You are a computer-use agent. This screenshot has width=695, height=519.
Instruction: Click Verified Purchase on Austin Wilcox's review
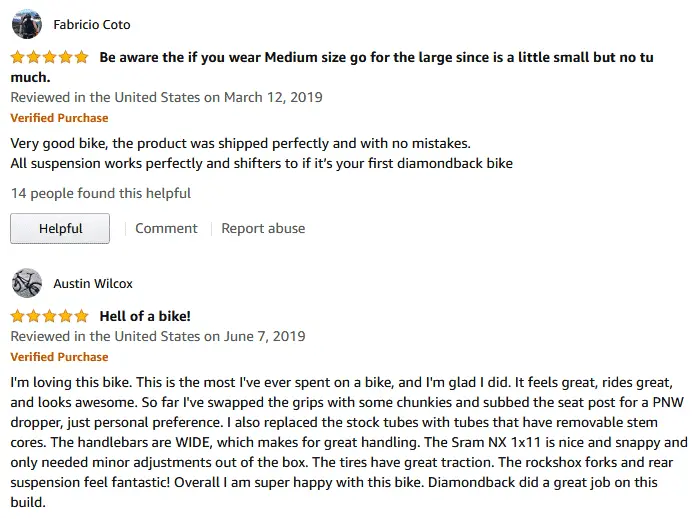(x=59, y=357)
